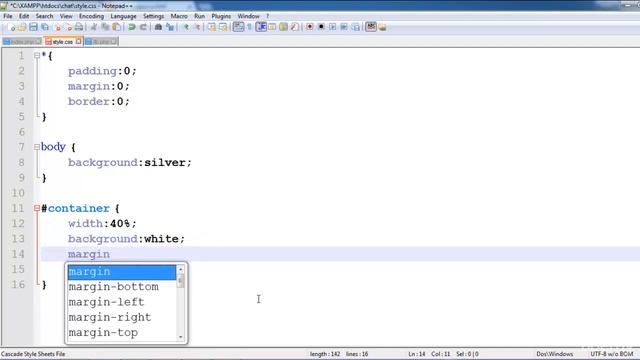Click the Zoom In toolbar icon
Image resolution: width=640 pixels, height=360 pixels.
(x=186, y=27)
